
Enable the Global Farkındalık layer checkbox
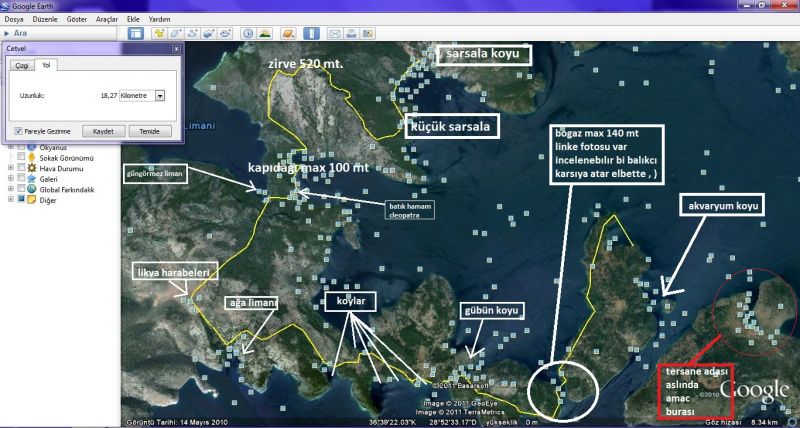[21, 189]
